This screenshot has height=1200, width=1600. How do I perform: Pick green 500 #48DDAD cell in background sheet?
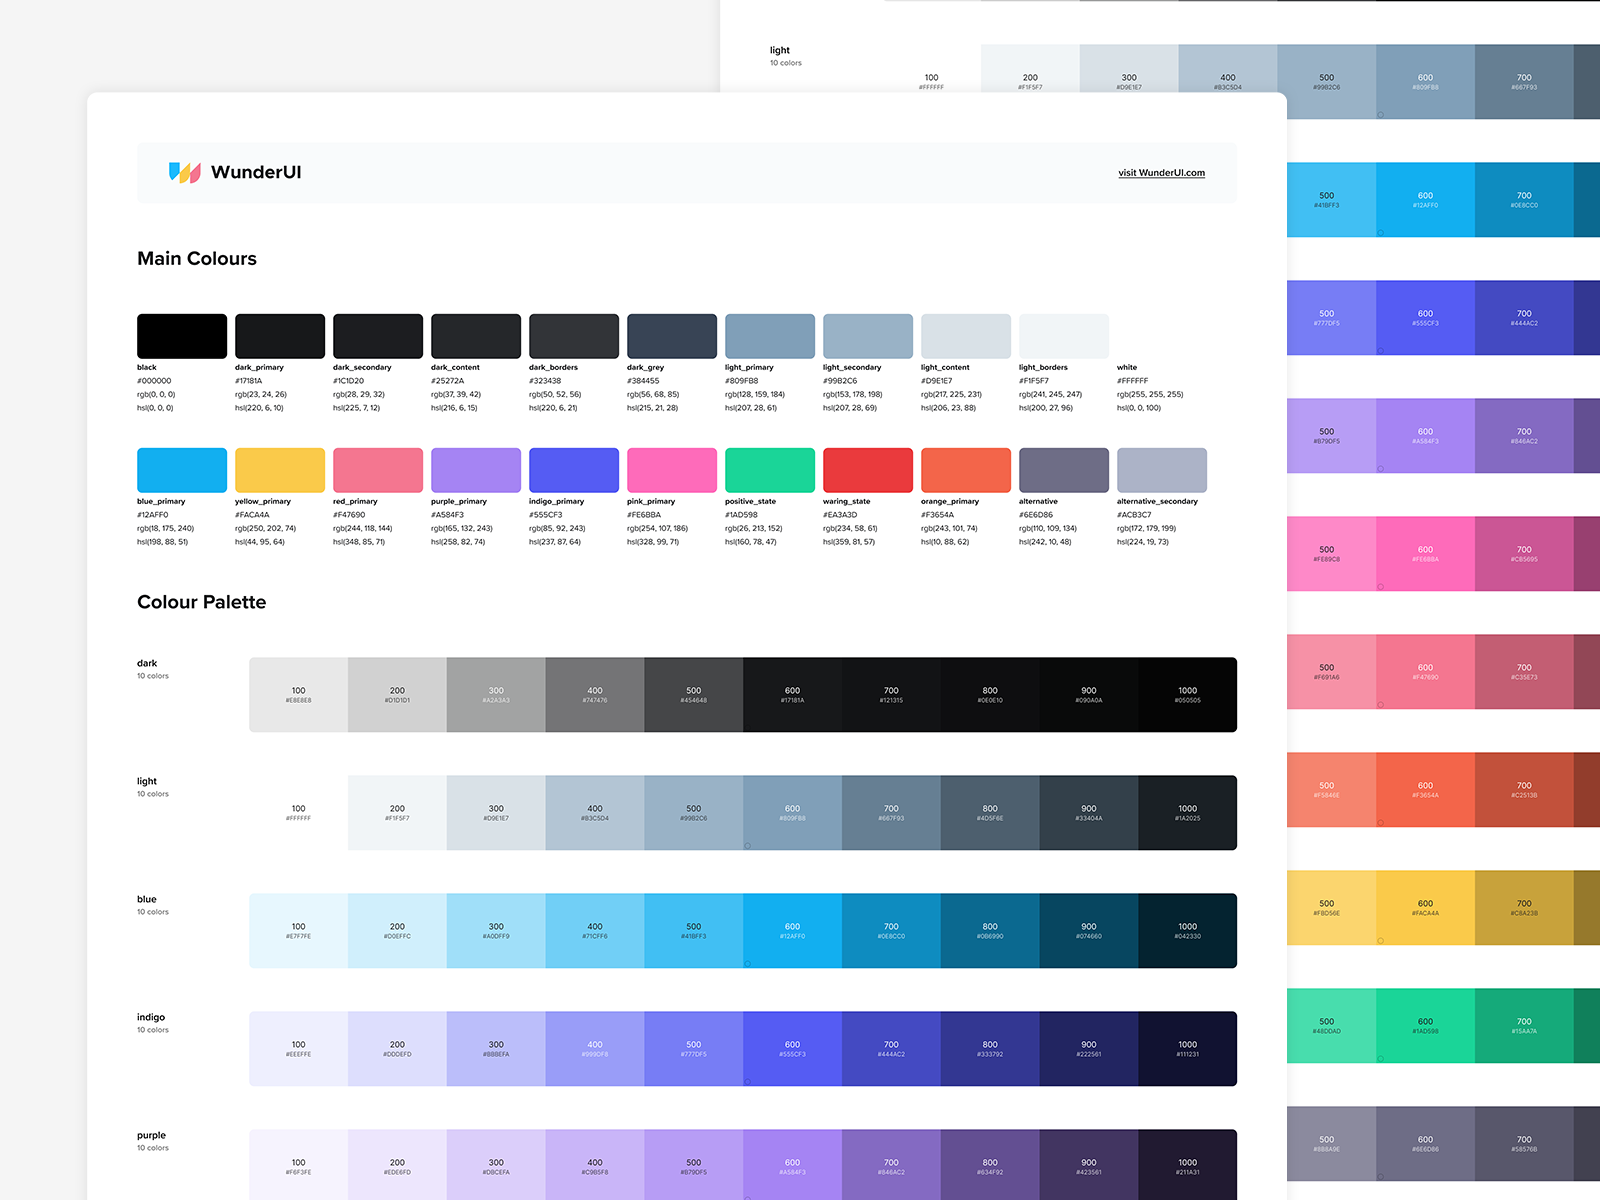(x=1331, y=1026)
